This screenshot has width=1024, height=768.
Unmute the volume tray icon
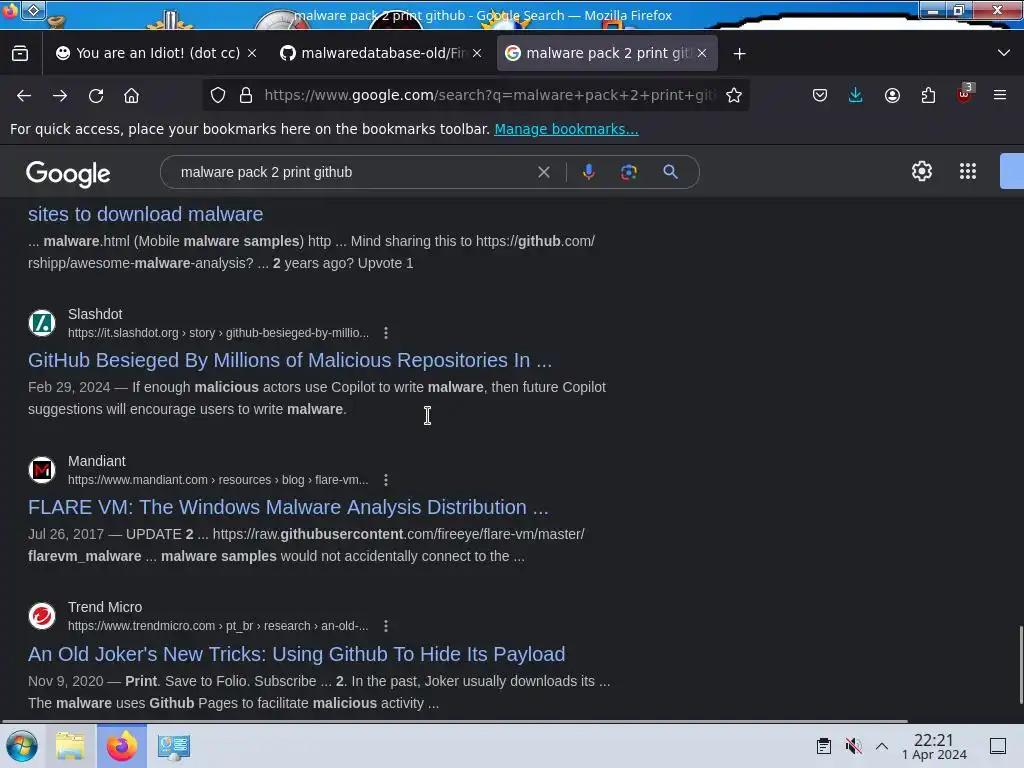853,746
